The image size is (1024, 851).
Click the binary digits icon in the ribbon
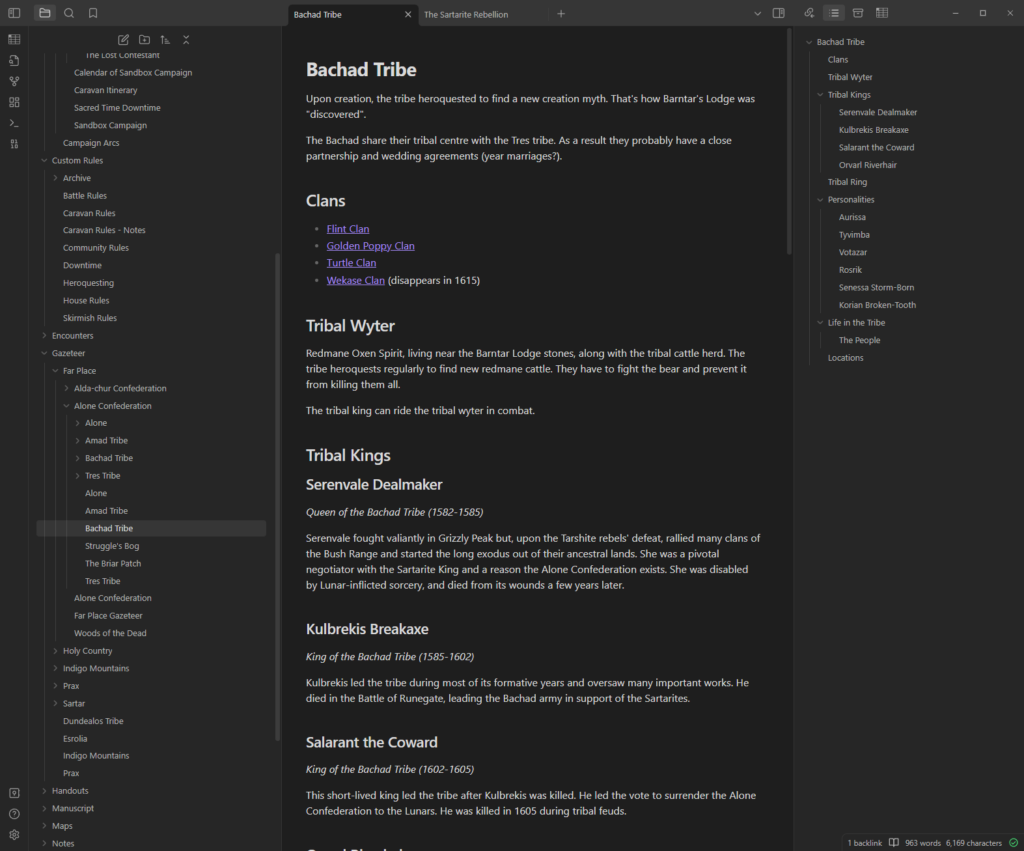click(x=14, y=144)
